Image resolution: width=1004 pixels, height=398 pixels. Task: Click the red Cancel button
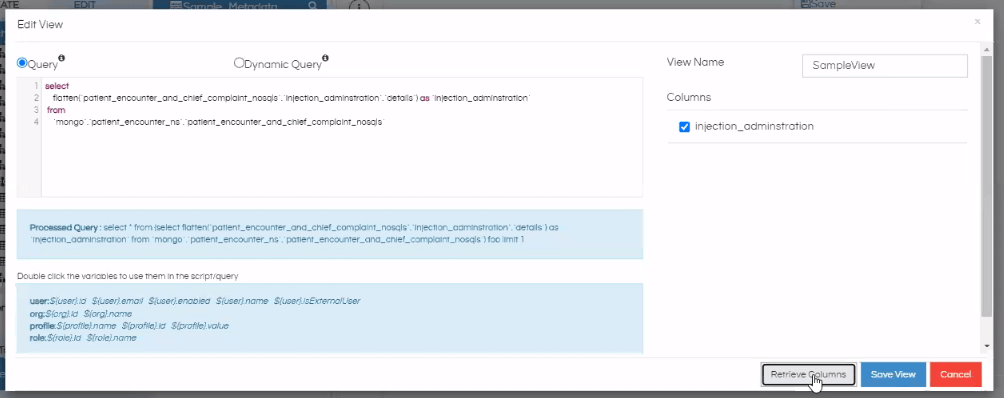pos(955,374)
